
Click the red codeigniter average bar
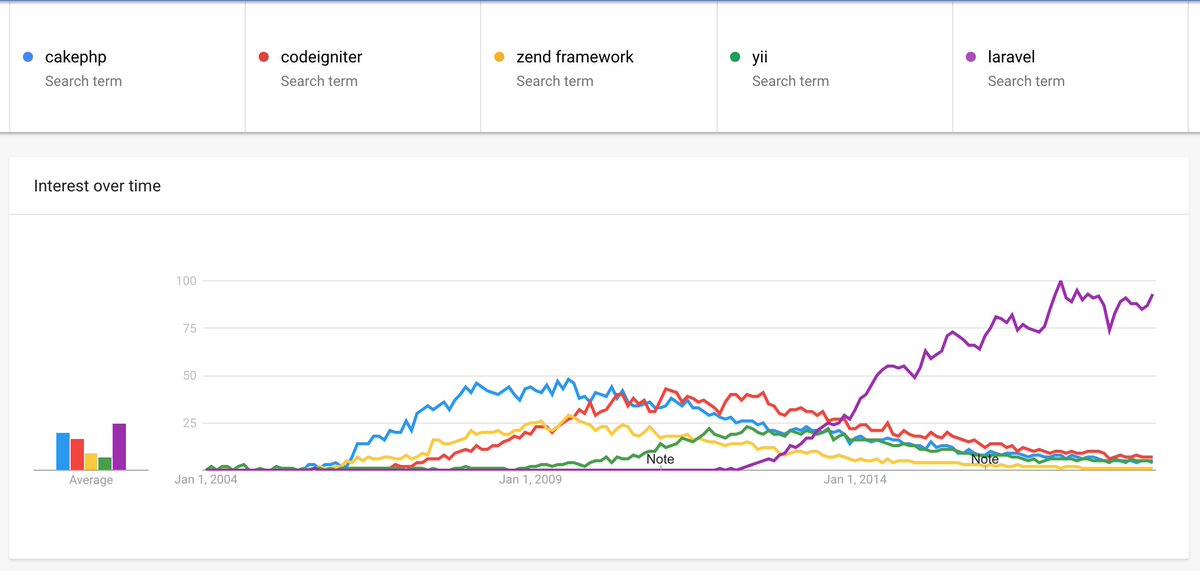(x=77, y=454)
